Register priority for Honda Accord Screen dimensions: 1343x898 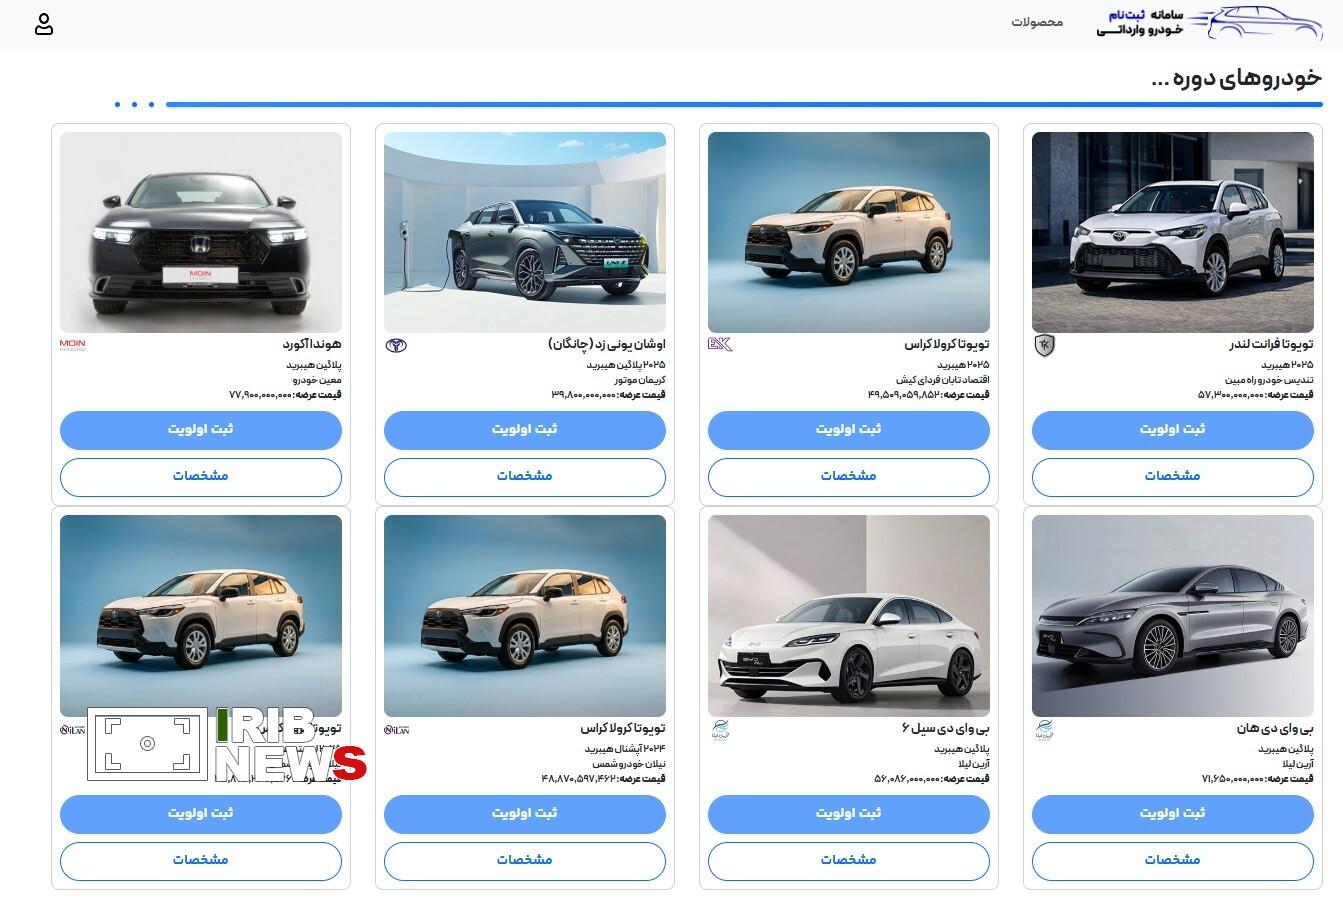point(200,430)
